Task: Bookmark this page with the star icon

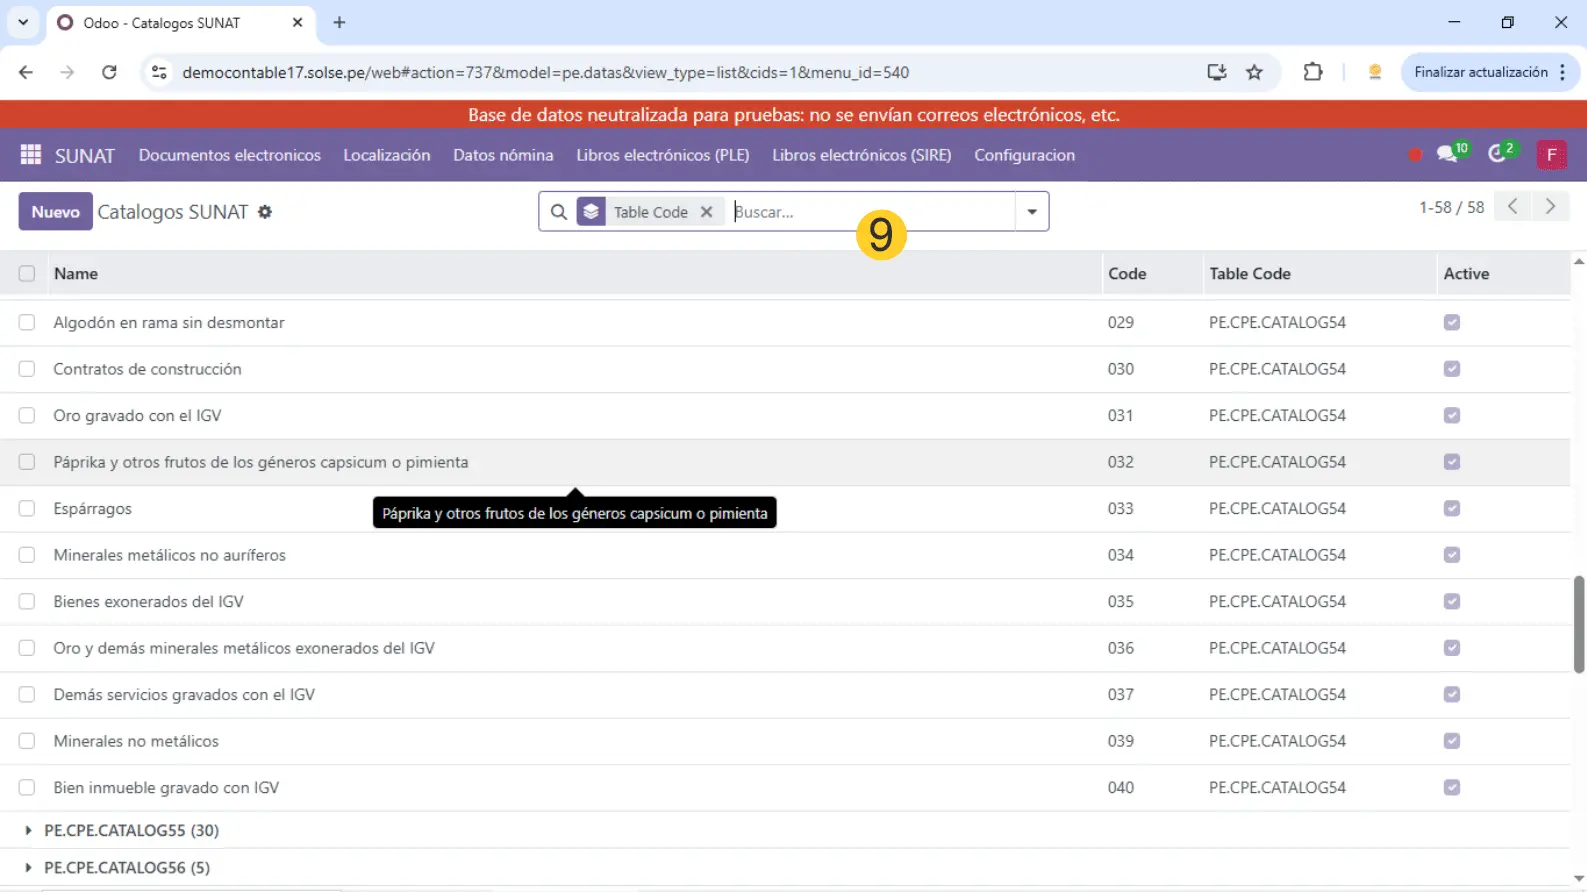Action: tap(1254, 72)
